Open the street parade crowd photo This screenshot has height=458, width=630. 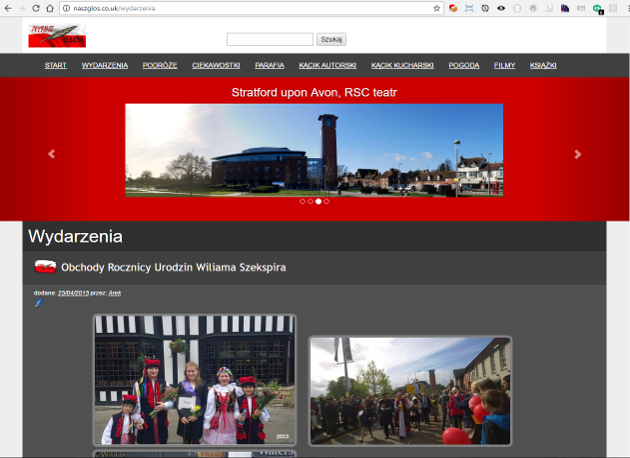(x=410, y=391)
